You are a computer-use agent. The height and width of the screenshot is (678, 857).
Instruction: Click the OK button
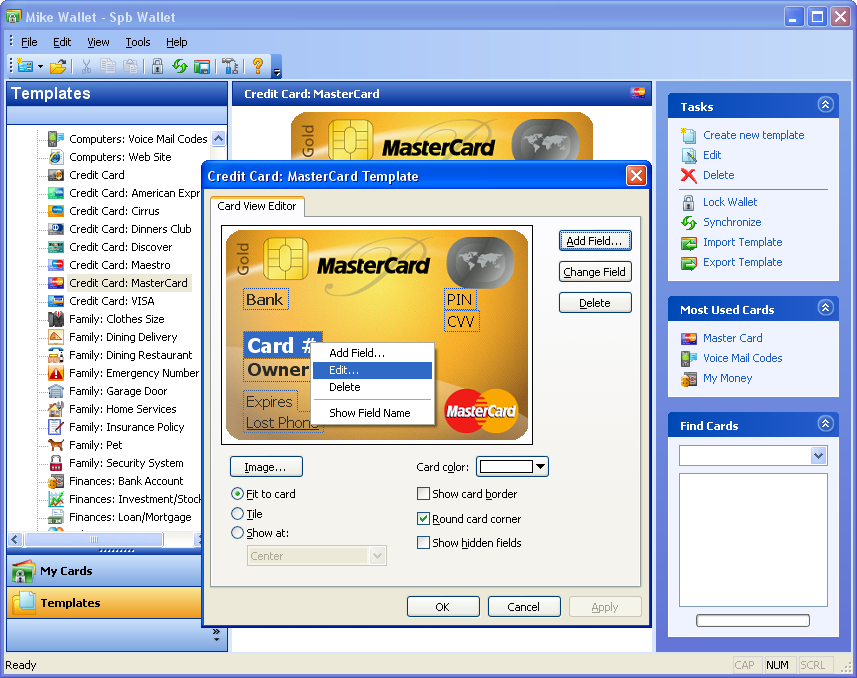pyautogui.click(x=443, y=607)
